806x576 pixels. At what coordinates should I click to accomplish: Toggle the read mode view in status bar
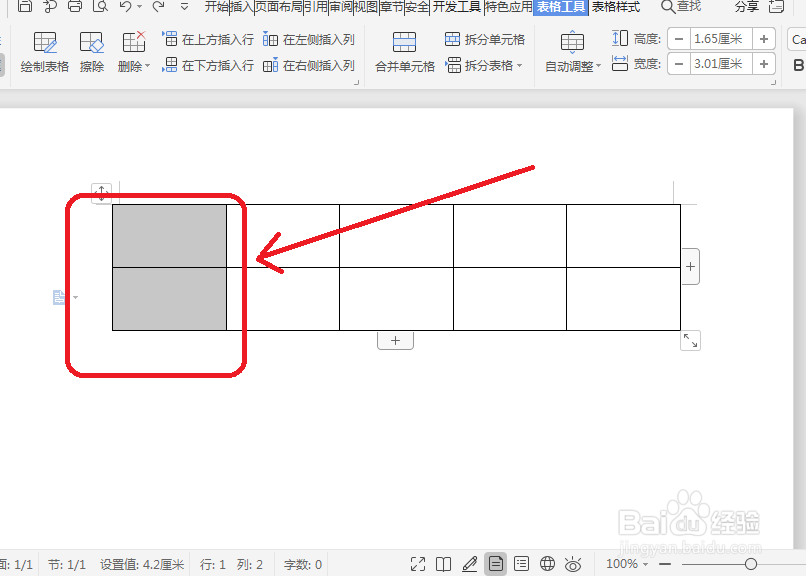(x=443, y=563)
